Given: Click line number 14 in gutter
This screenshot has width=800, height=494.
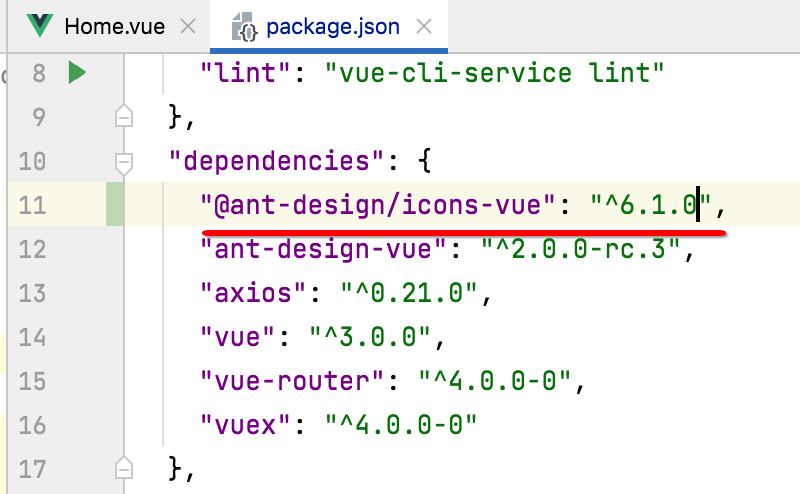Looking at the screenshot, I should click(x=32, y=337).
